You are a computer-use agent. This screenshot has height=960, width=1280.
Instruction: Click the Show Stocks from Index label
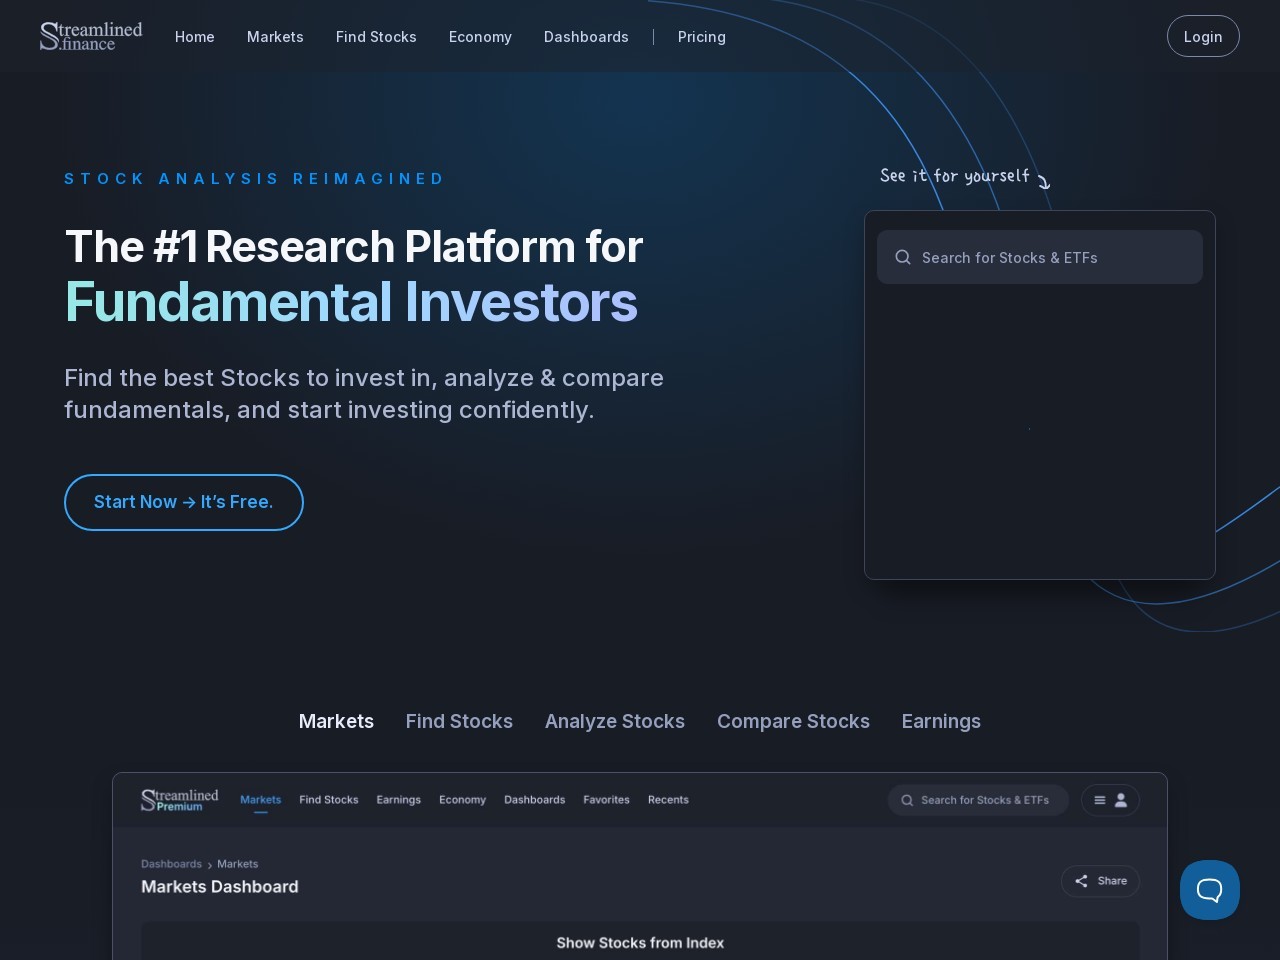click(x=640, y=943)
